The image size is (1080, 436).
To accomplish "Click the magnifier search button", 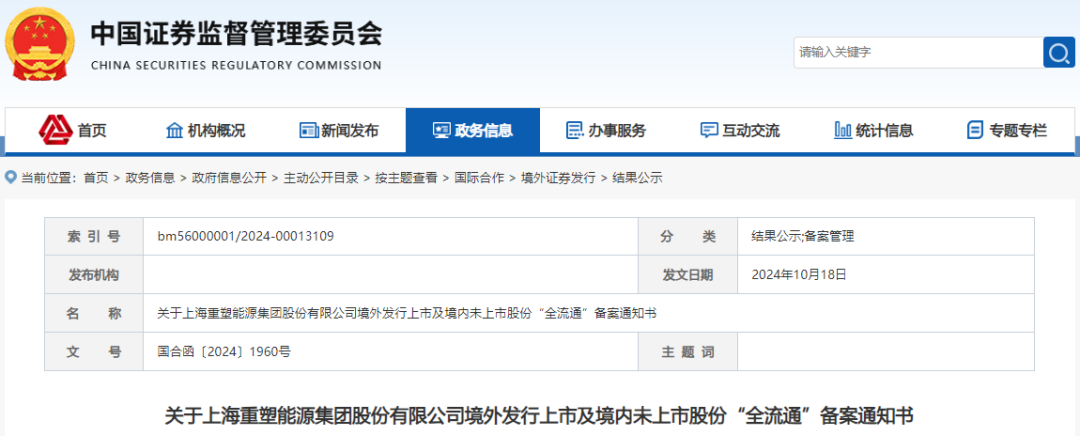I will click(1059, 52).
